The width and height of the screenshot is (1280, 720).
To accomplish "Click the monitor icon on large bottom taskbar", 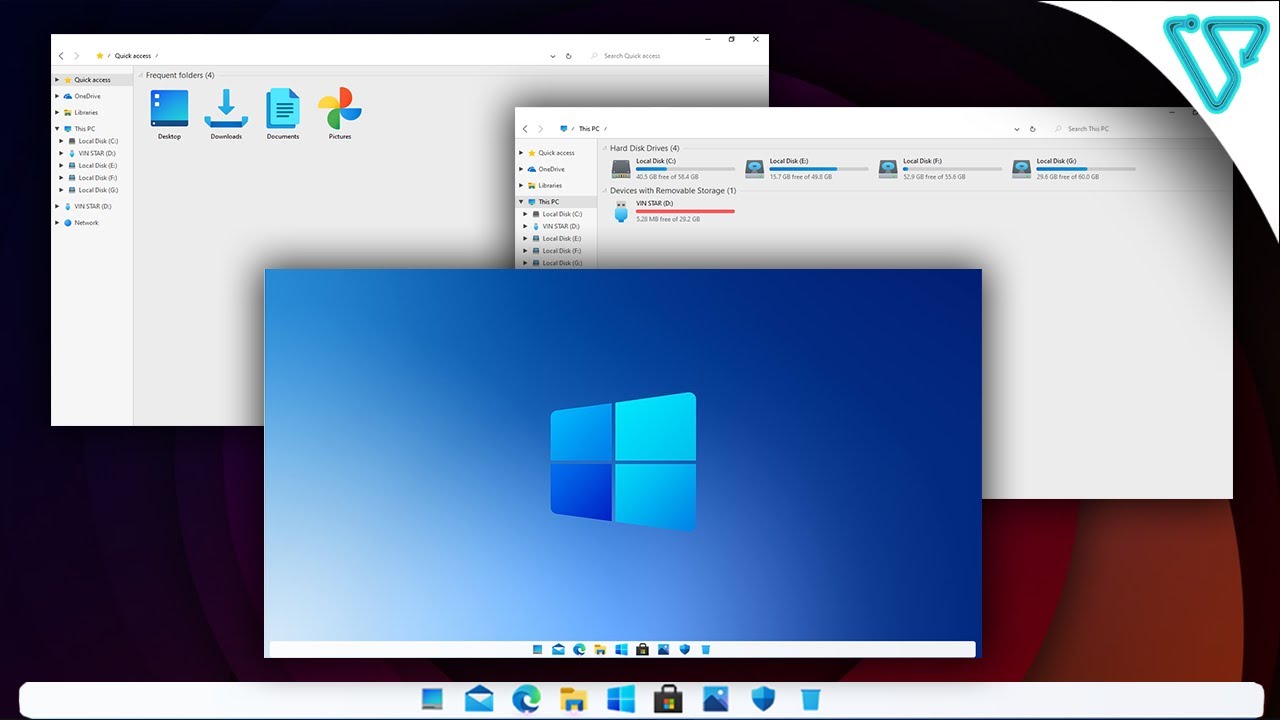I will pyautogui.click(x=432, y=699).
